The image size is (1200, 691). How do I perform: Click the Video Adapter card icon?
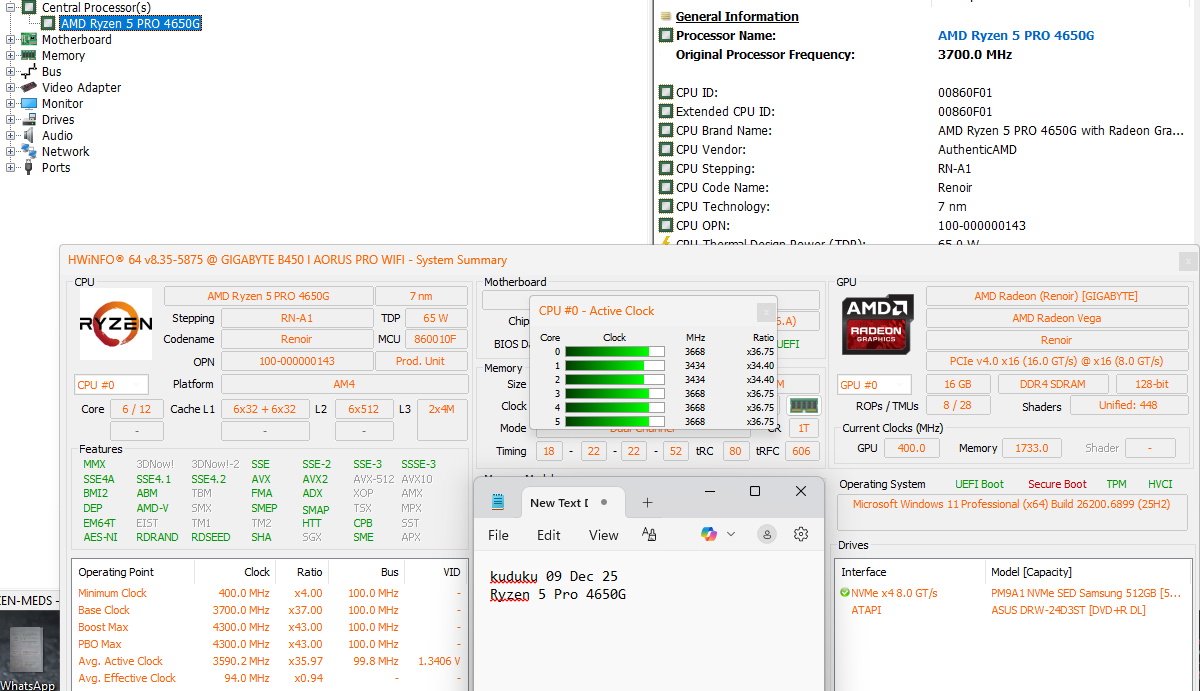[29, 88]
